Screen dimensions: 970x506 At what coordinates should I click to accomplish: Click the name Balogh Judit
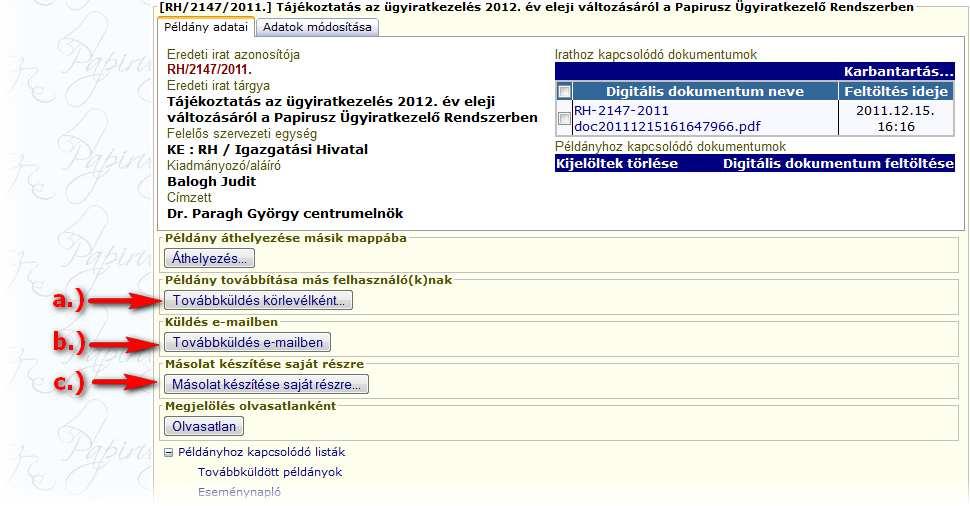[212, 182]
